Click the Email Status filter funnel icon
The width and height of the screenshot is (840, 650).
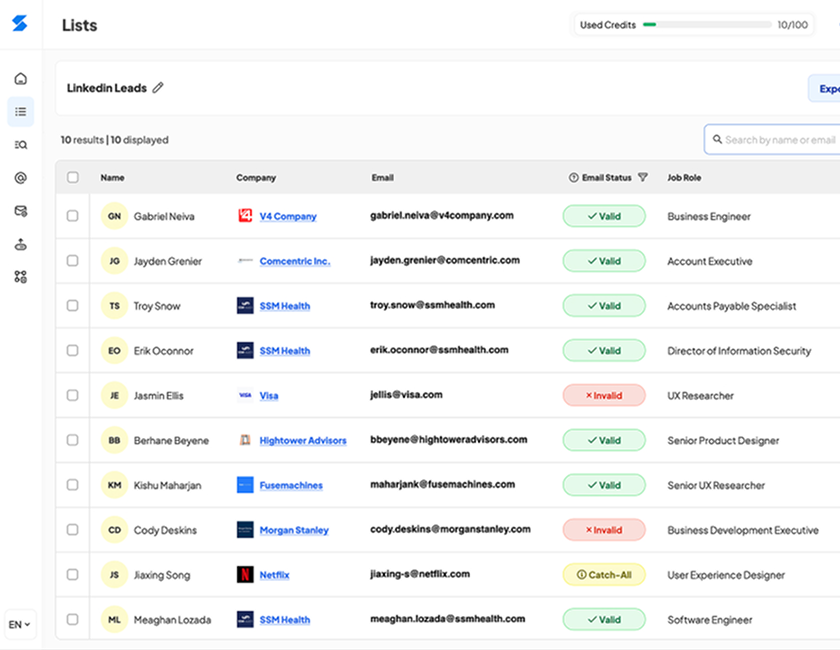[x=643, y=178]
